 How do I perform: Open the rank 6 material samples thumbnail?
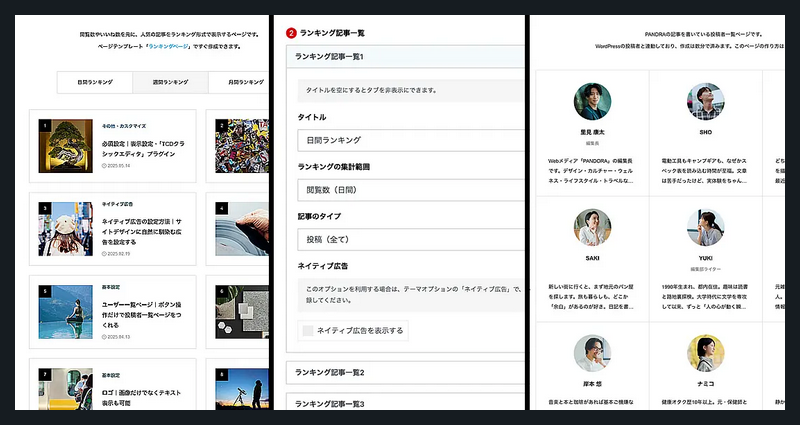[x=242, y=312]
